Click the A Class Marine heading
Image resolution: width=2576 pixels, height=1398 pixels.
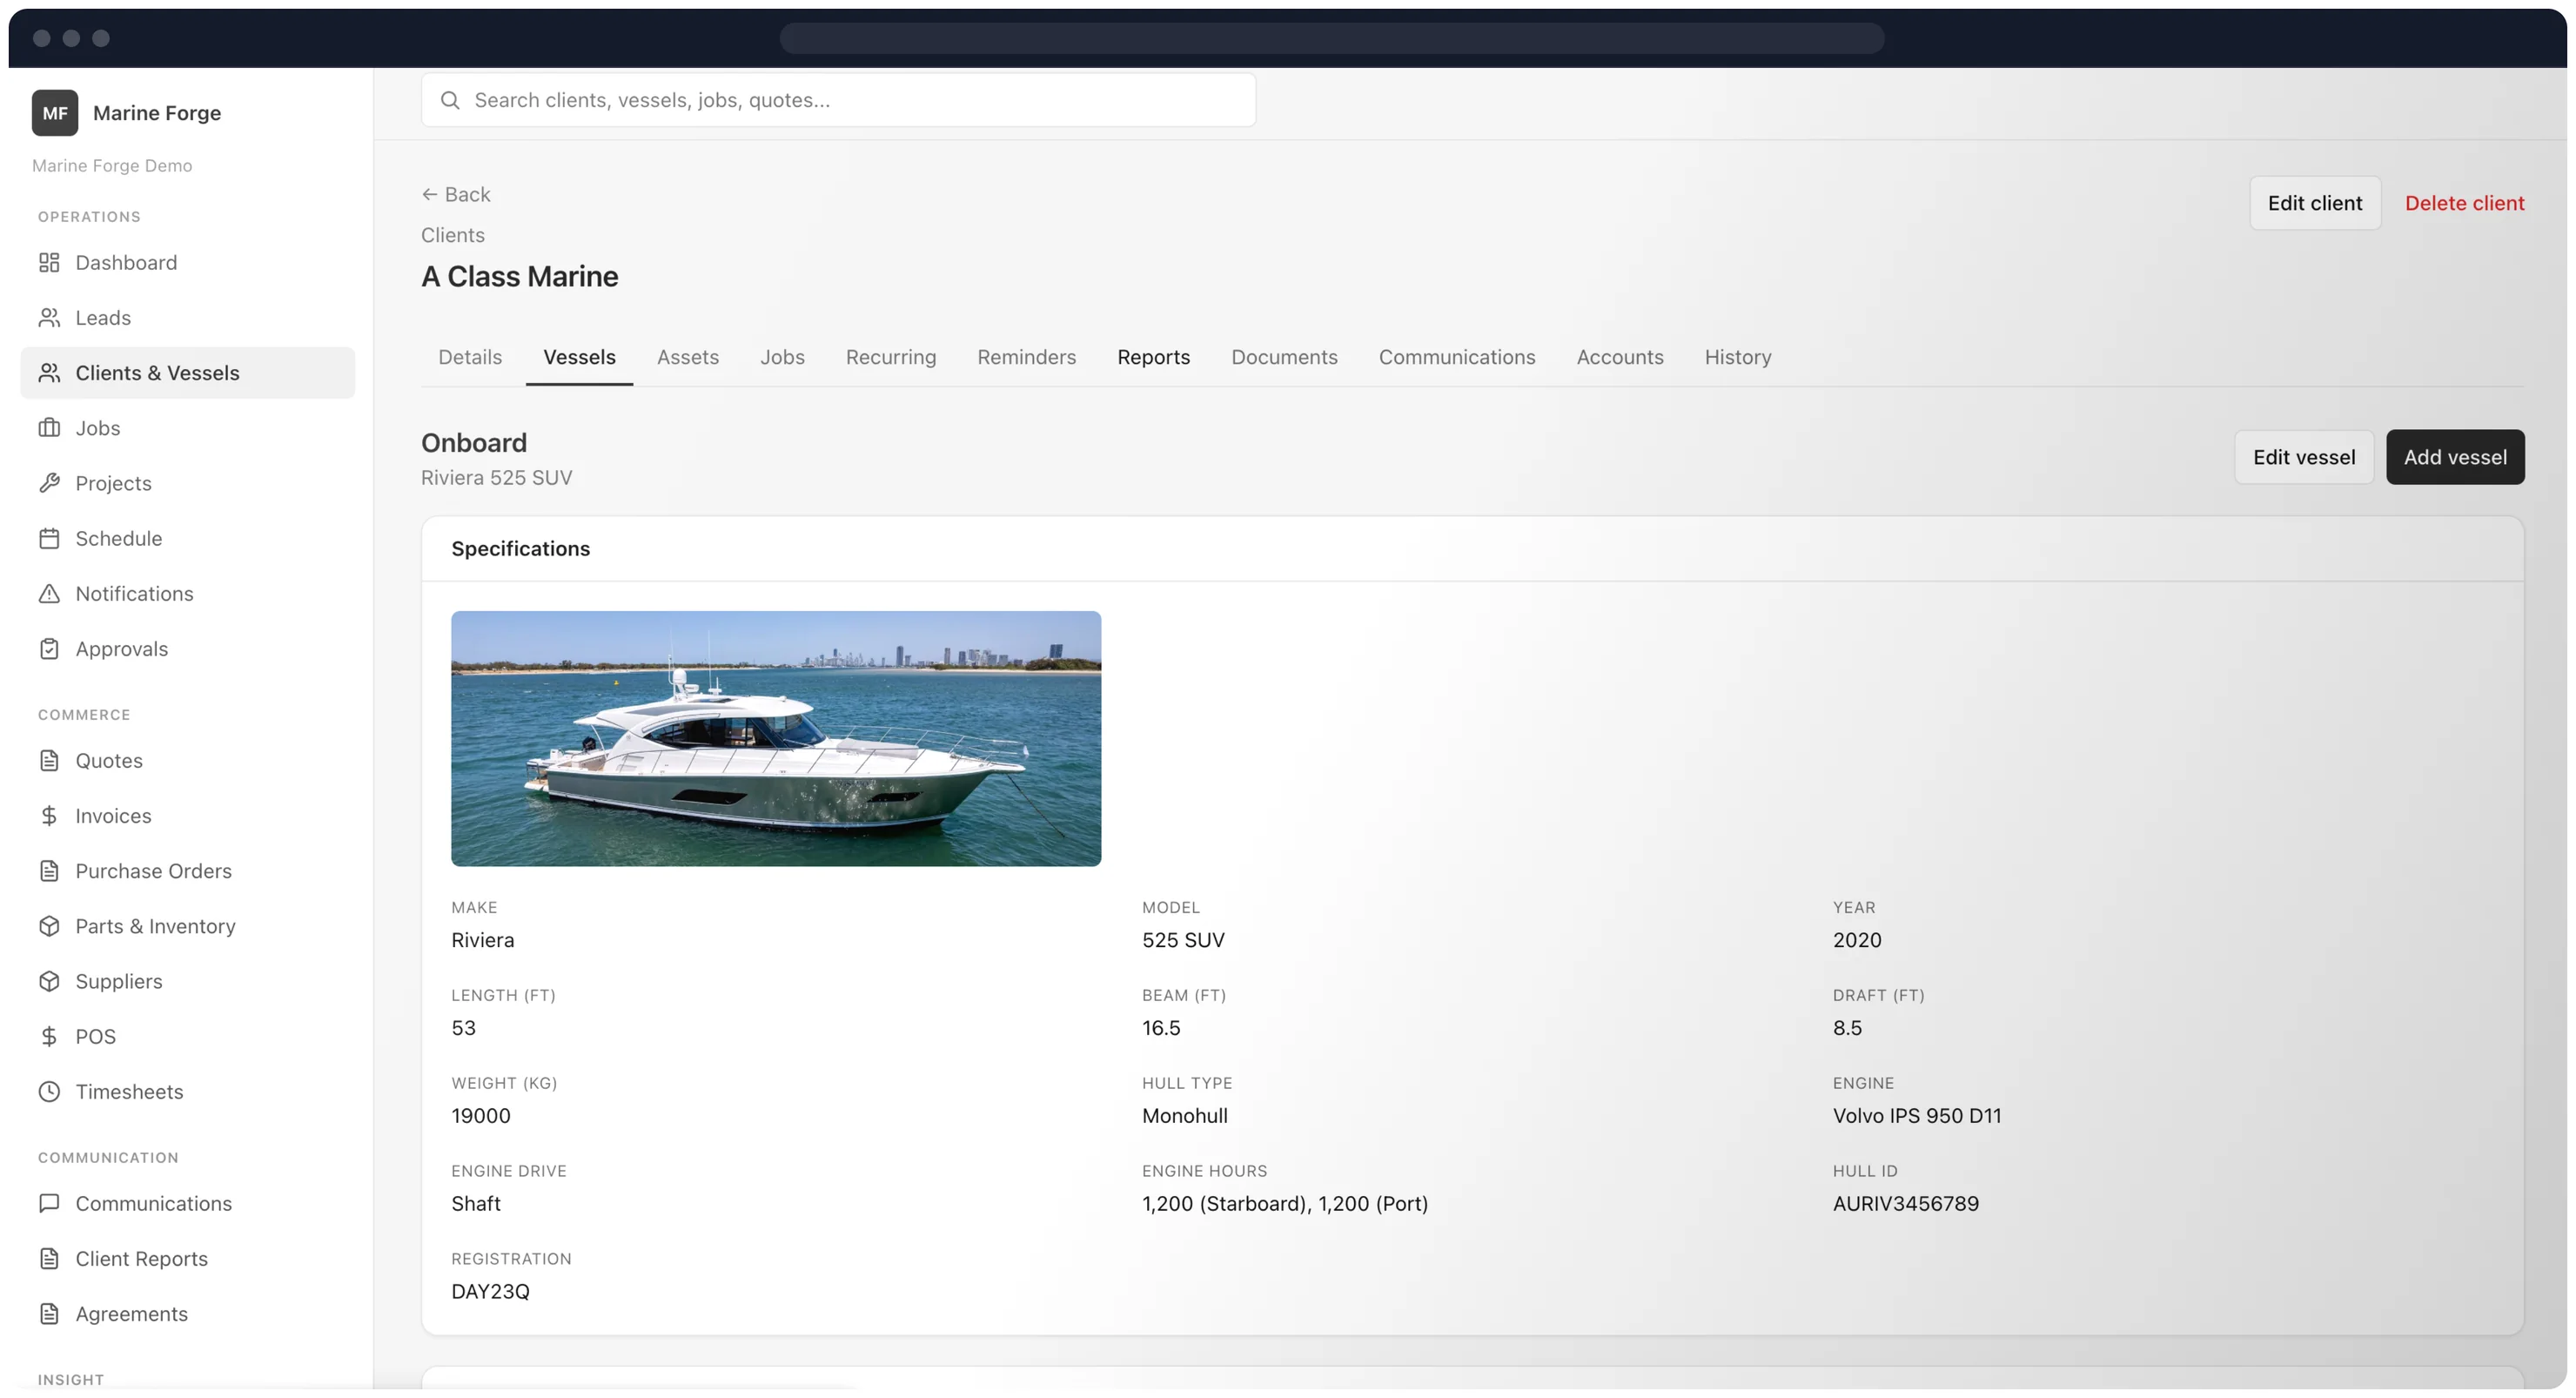pyautogui.click(x=519, y=276)
